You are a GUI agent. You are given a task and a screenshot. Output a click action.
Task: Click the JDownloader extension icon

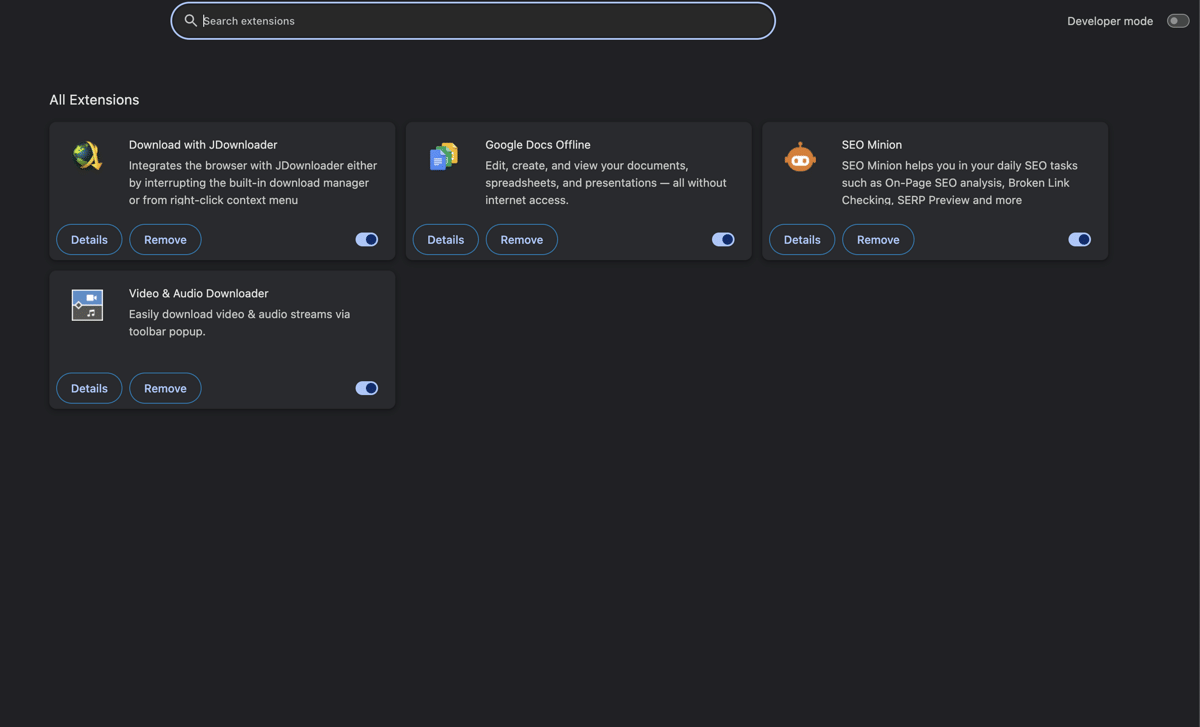point(88,156)
